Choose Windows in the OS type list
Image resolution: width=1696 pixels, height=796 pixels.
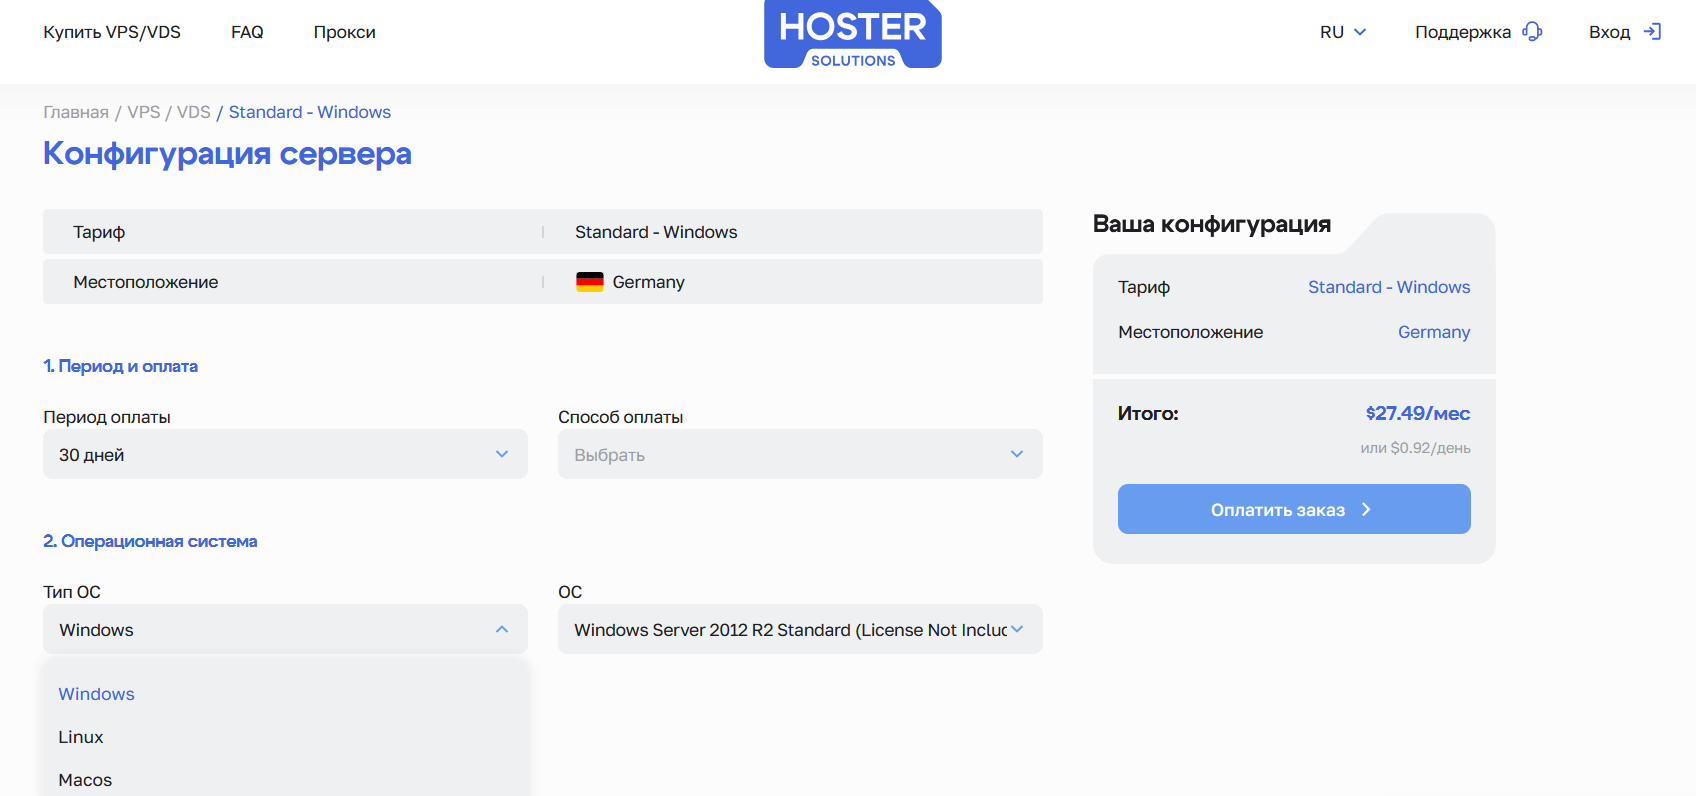(96, 694)
